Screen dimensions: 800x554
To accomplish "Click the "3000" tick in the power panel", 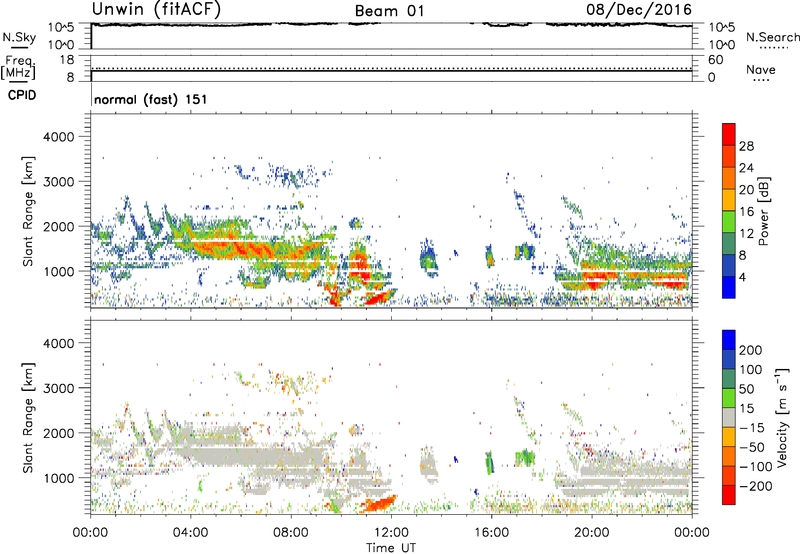I will coord(59,182).
